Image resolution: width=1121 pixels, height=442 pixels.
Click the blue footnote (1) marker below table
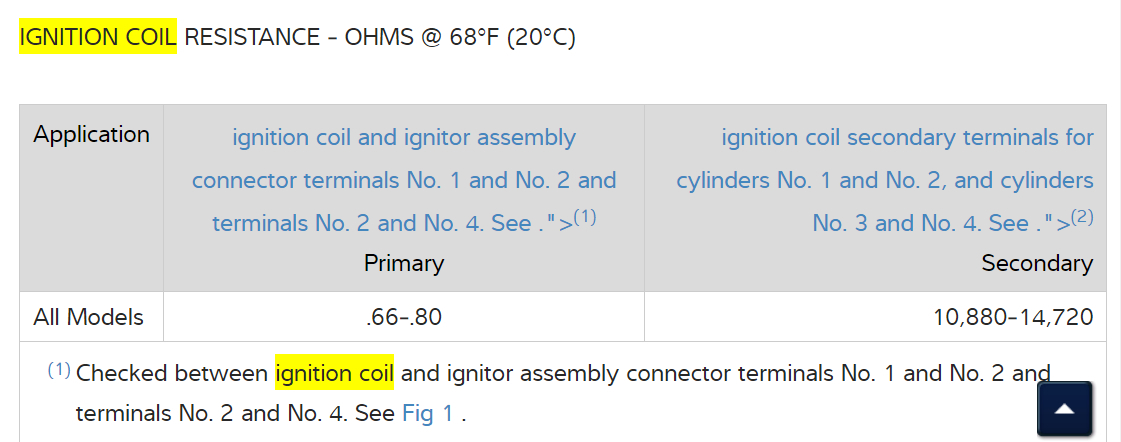coord(59,371)
